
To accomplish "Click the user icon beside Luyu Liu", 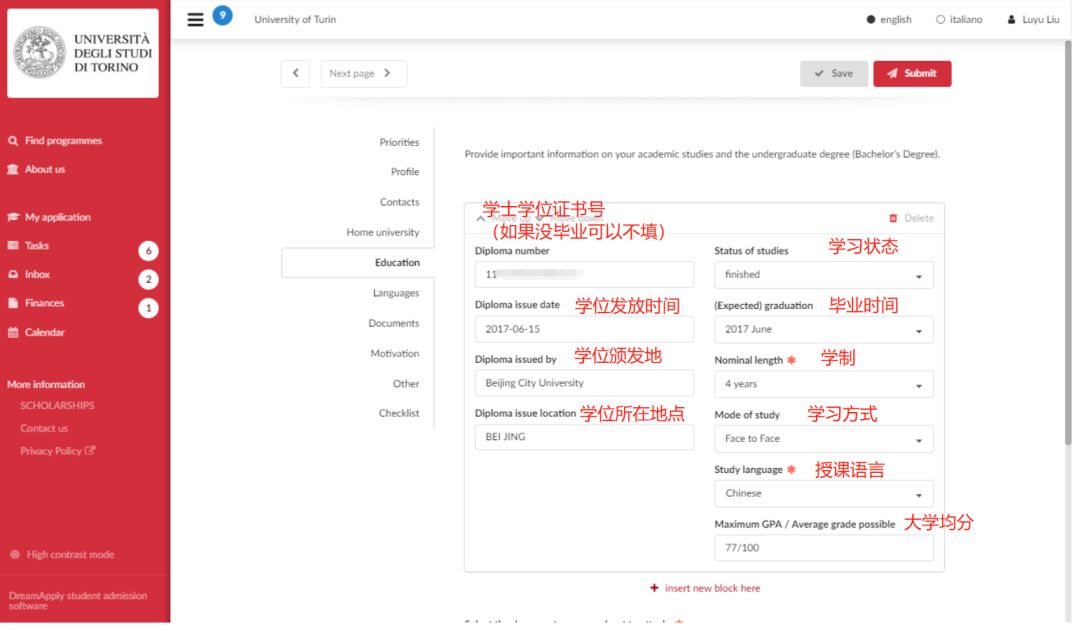I will pyautogui.click(x=1011, y=19).
